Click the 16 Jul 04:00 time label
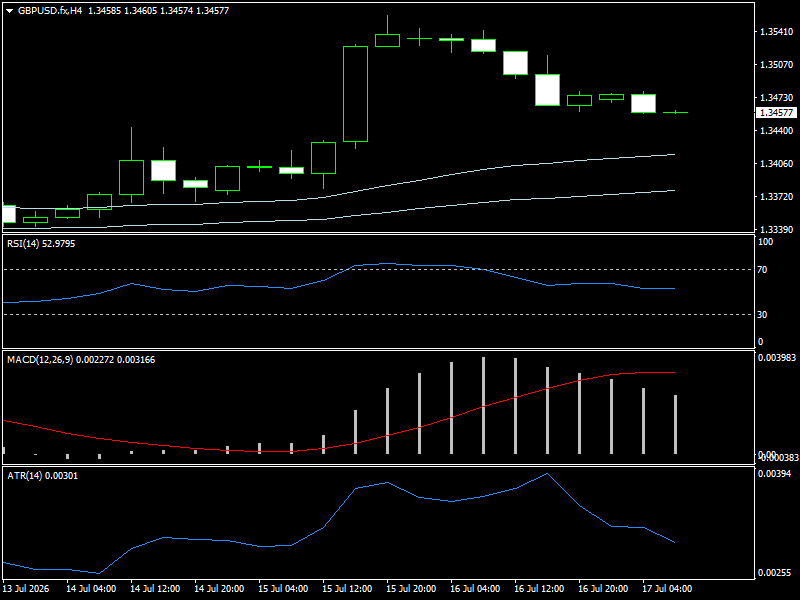 pyautogui.click(x=475, y=588)
